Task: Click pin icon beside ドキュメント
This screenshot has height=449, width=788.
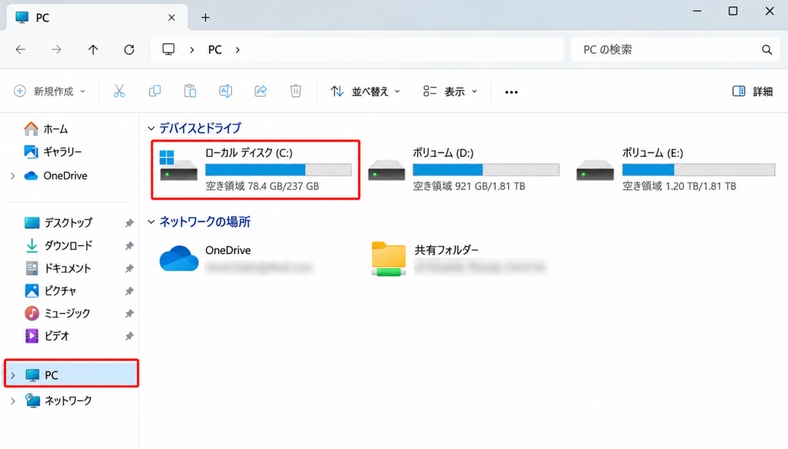Action: [x=129, y=268]
